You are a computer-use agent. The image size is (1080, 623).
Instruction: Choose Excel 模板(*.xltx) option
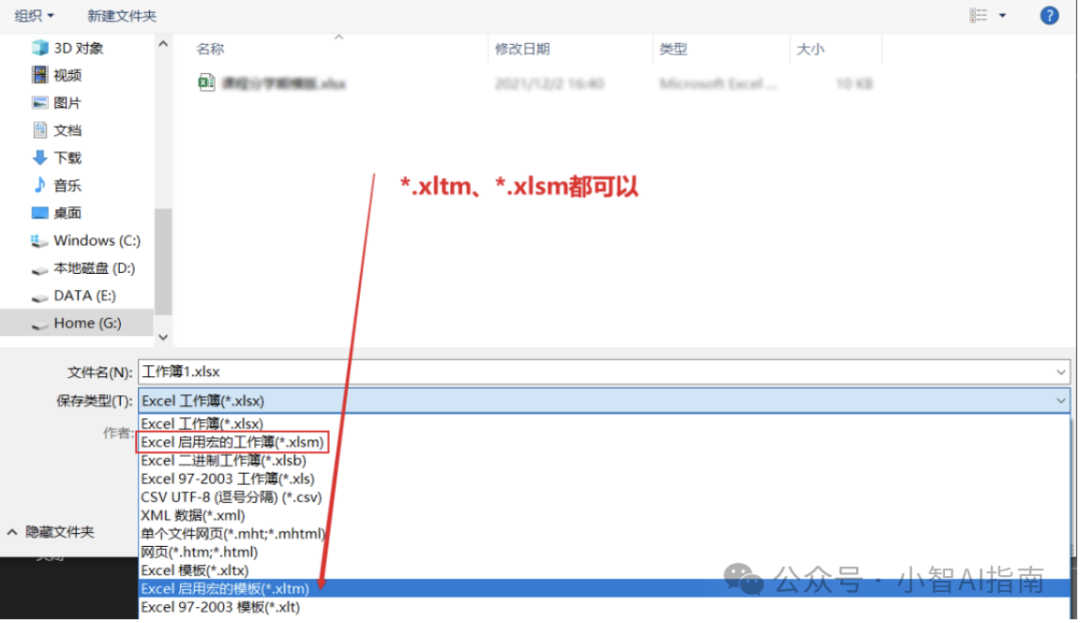pyautogui.click(x=604, y=570)
